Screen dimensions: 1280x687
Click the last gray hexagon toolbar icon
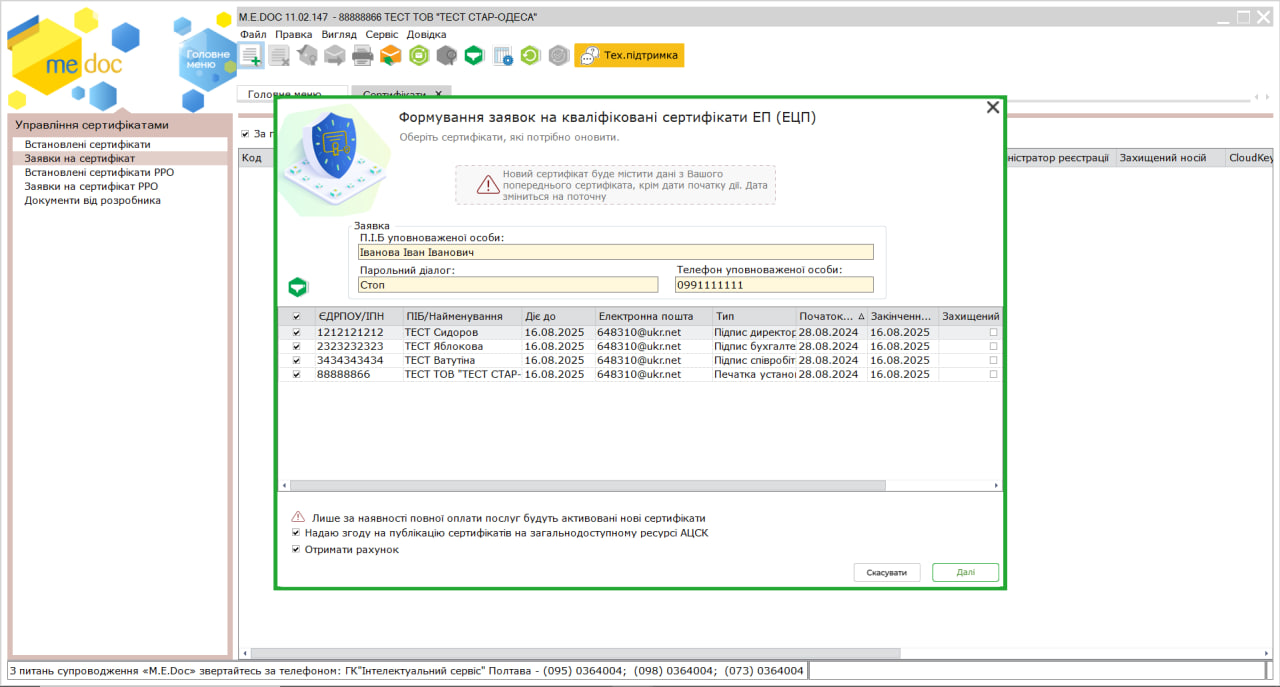pyautogui.click(x=559, y=56)
